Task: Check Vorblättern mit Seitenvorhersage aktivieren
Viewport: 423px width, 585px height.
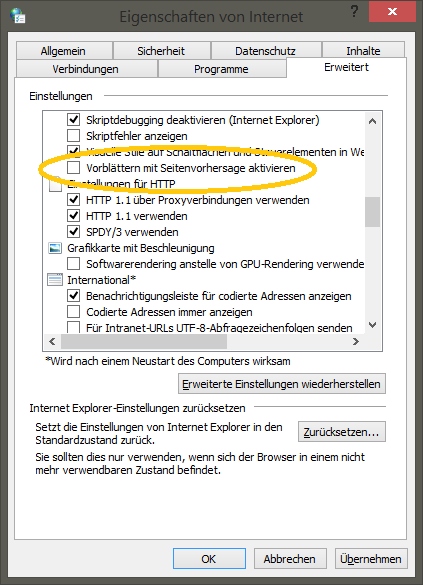Action: [73, 168]
